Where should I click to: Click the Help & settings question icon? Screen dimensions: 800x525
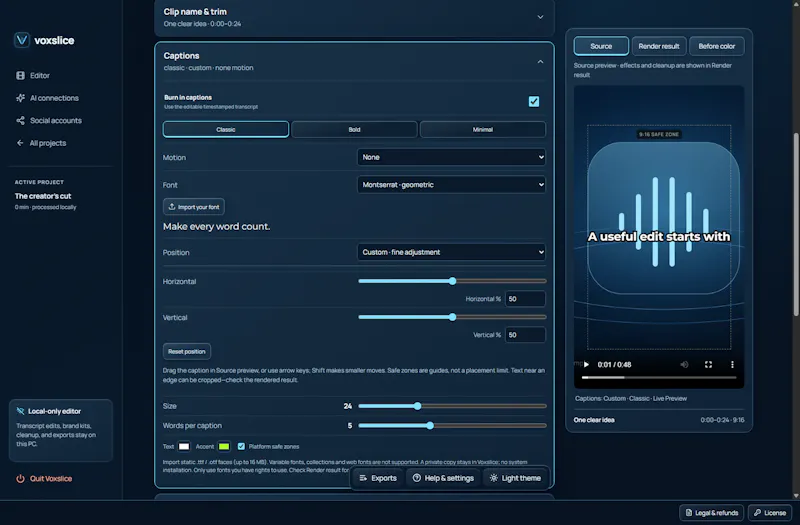coord(417,478)
